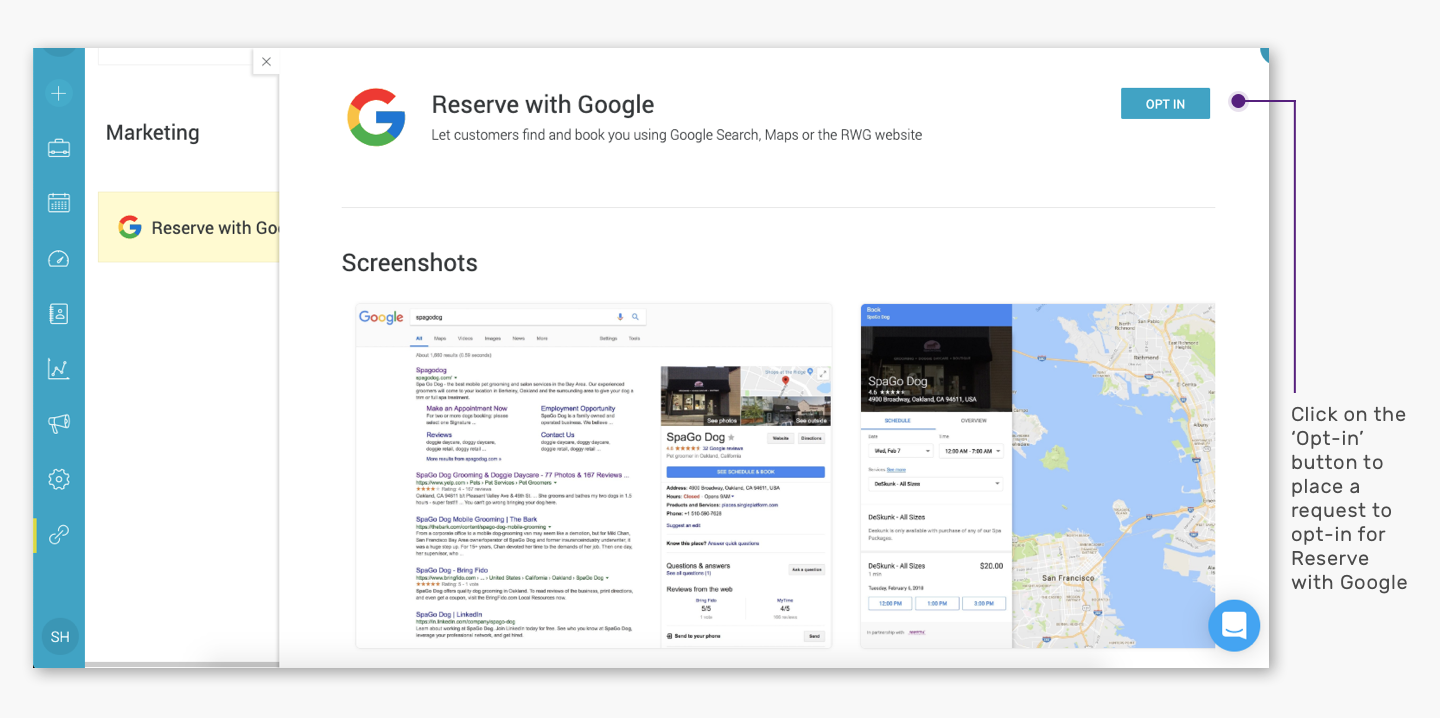Open the contacts book icon in sidebar
1440x718 pixels.
pos(59,314)
